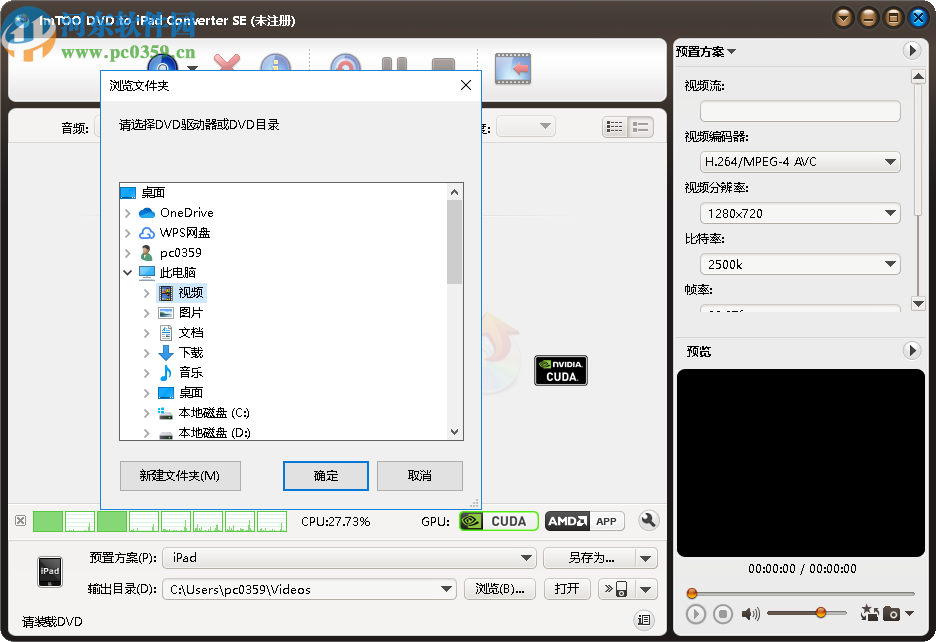Click the video clip icon at toolbar right
Viewport: 936px width, 642px height.
[x=513, y=68]
